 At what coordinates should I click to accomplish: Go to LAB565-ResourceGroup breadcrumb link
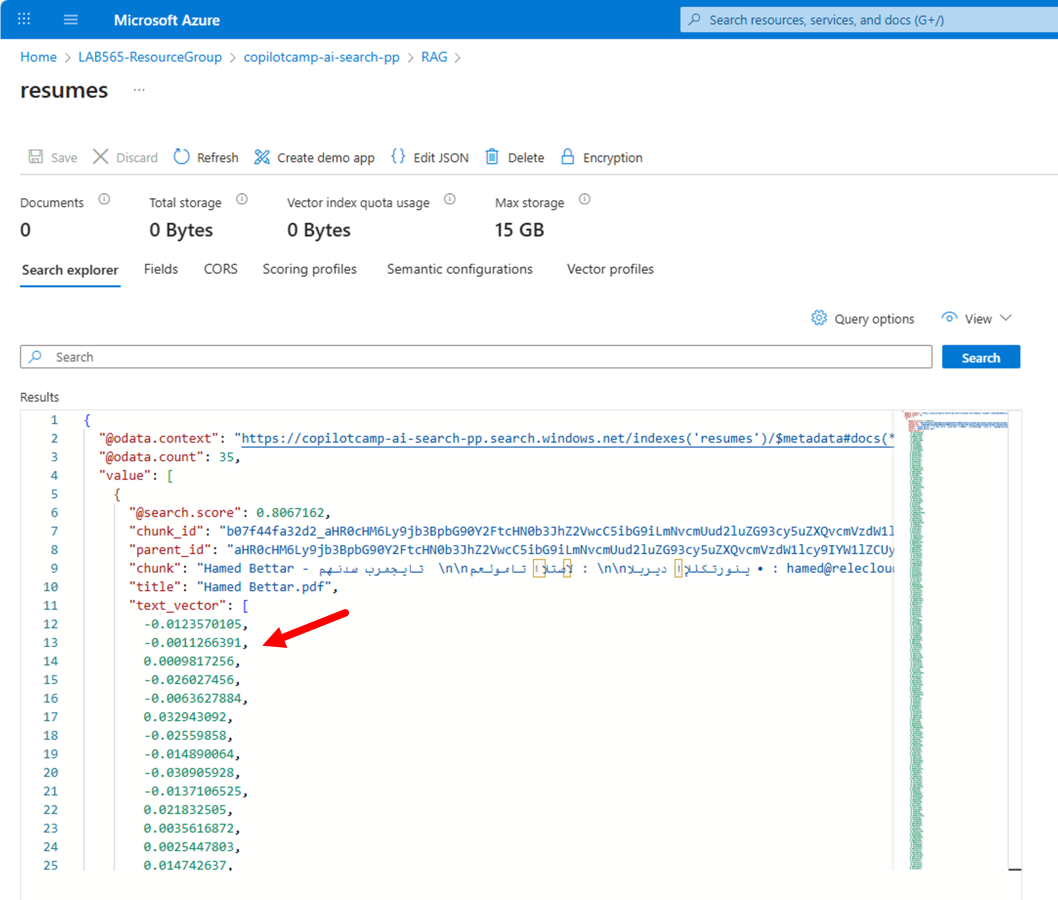click(x=150, y=57)
